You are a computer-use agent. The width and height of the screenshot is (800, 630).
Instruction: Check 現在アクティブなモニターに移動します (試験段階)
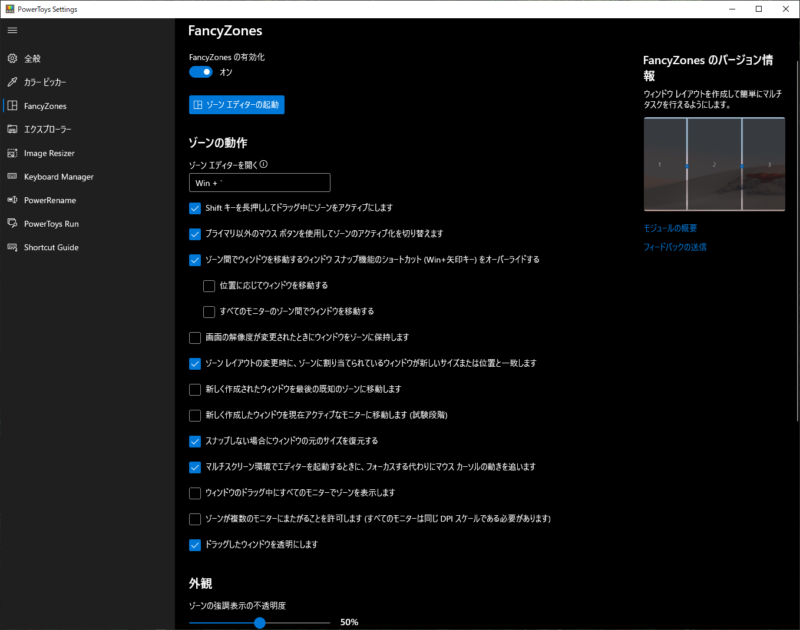tap(195, 415)
